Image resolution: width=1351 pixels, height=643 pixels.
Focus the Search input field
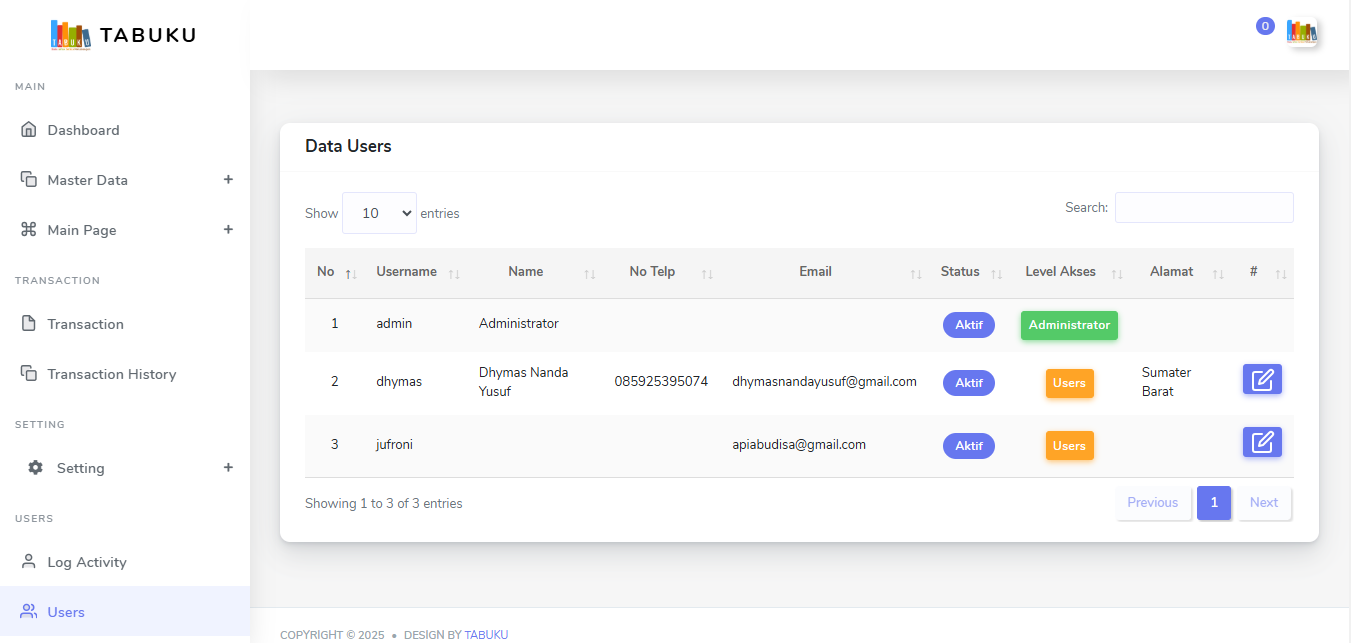click(x=1203, y=208)
